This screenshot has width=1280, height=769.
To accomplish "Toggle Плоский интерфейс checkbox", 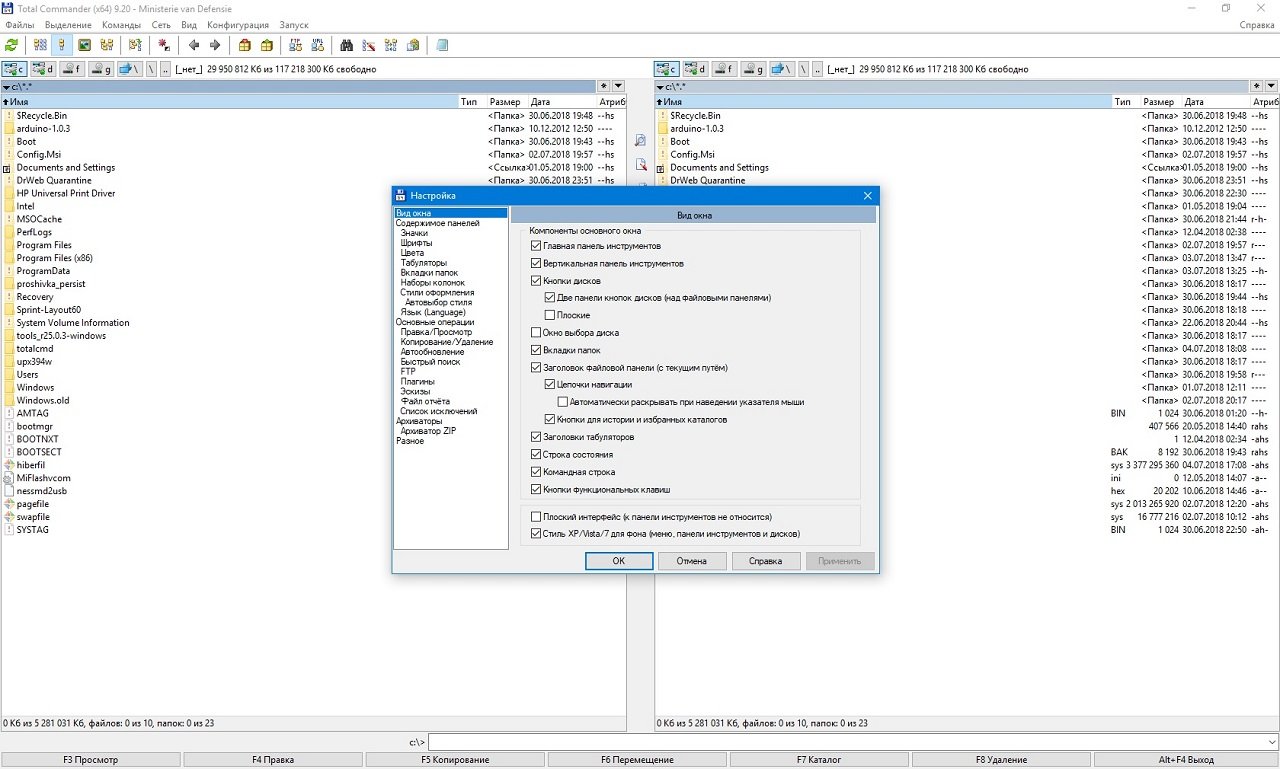I will (x=536, y=517).
